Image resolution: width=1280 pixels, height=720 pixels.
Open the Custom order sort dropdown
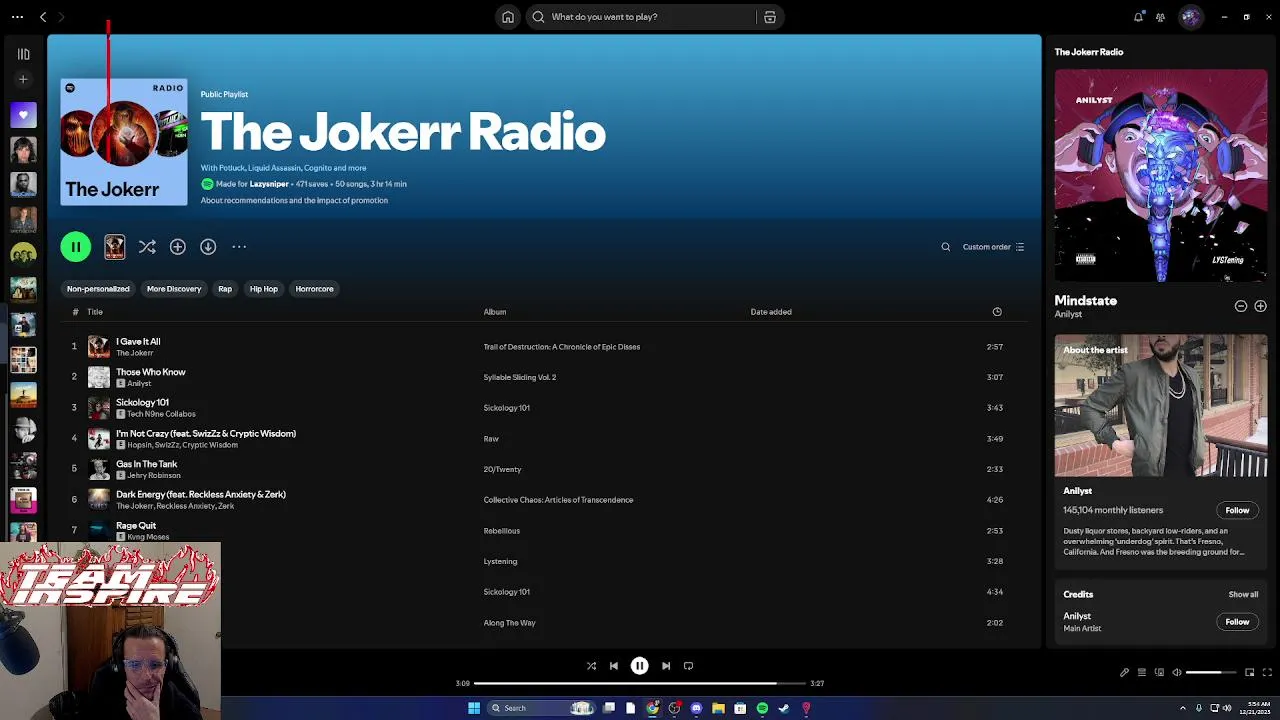point(993,247)
